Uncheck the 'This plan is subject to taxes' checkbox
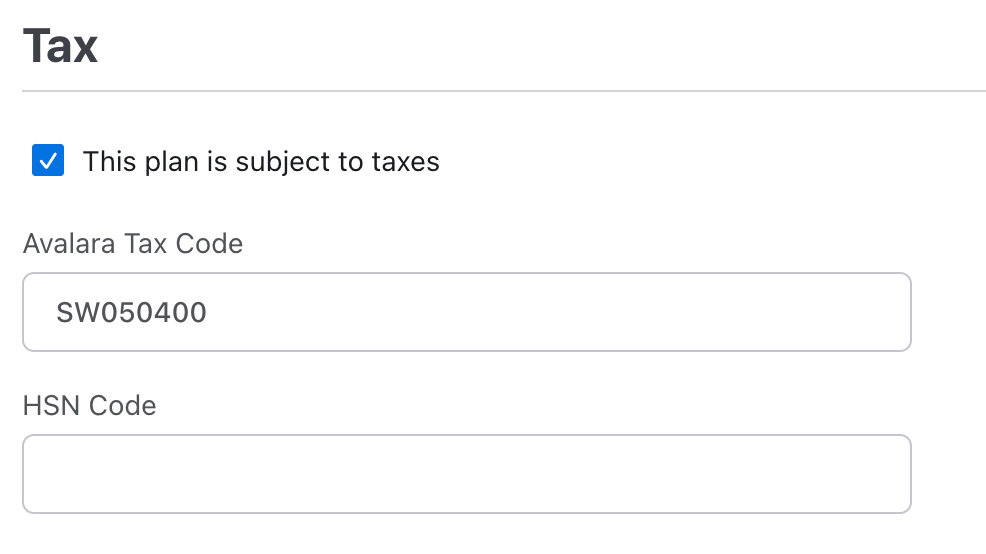This screenshot has height=554, width=986. point(48,161)
